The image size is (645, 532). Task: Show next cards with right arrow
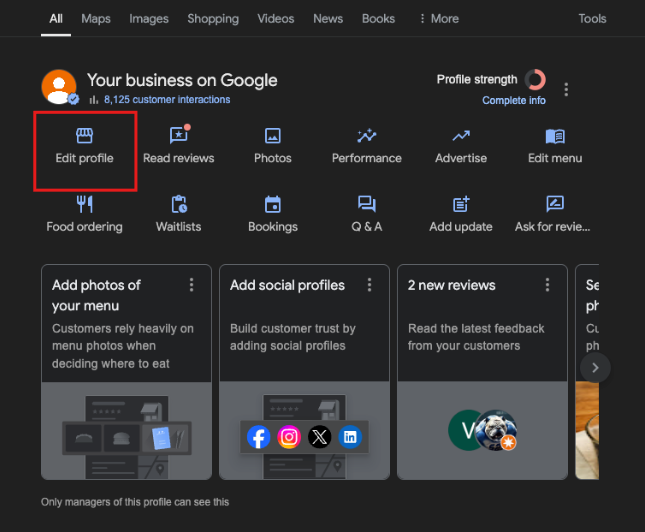595,367
